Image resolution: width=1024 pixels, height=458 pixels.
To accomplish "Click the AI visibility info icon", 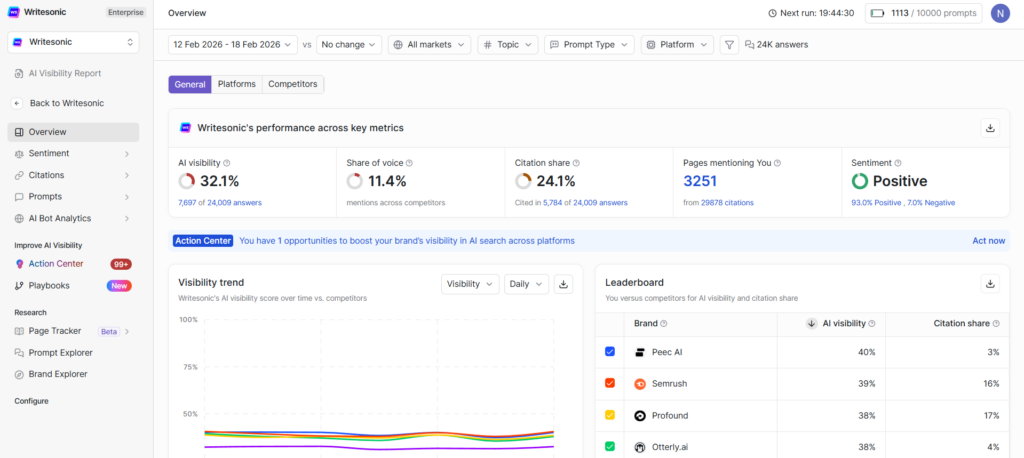I will [x=227, y=163].
